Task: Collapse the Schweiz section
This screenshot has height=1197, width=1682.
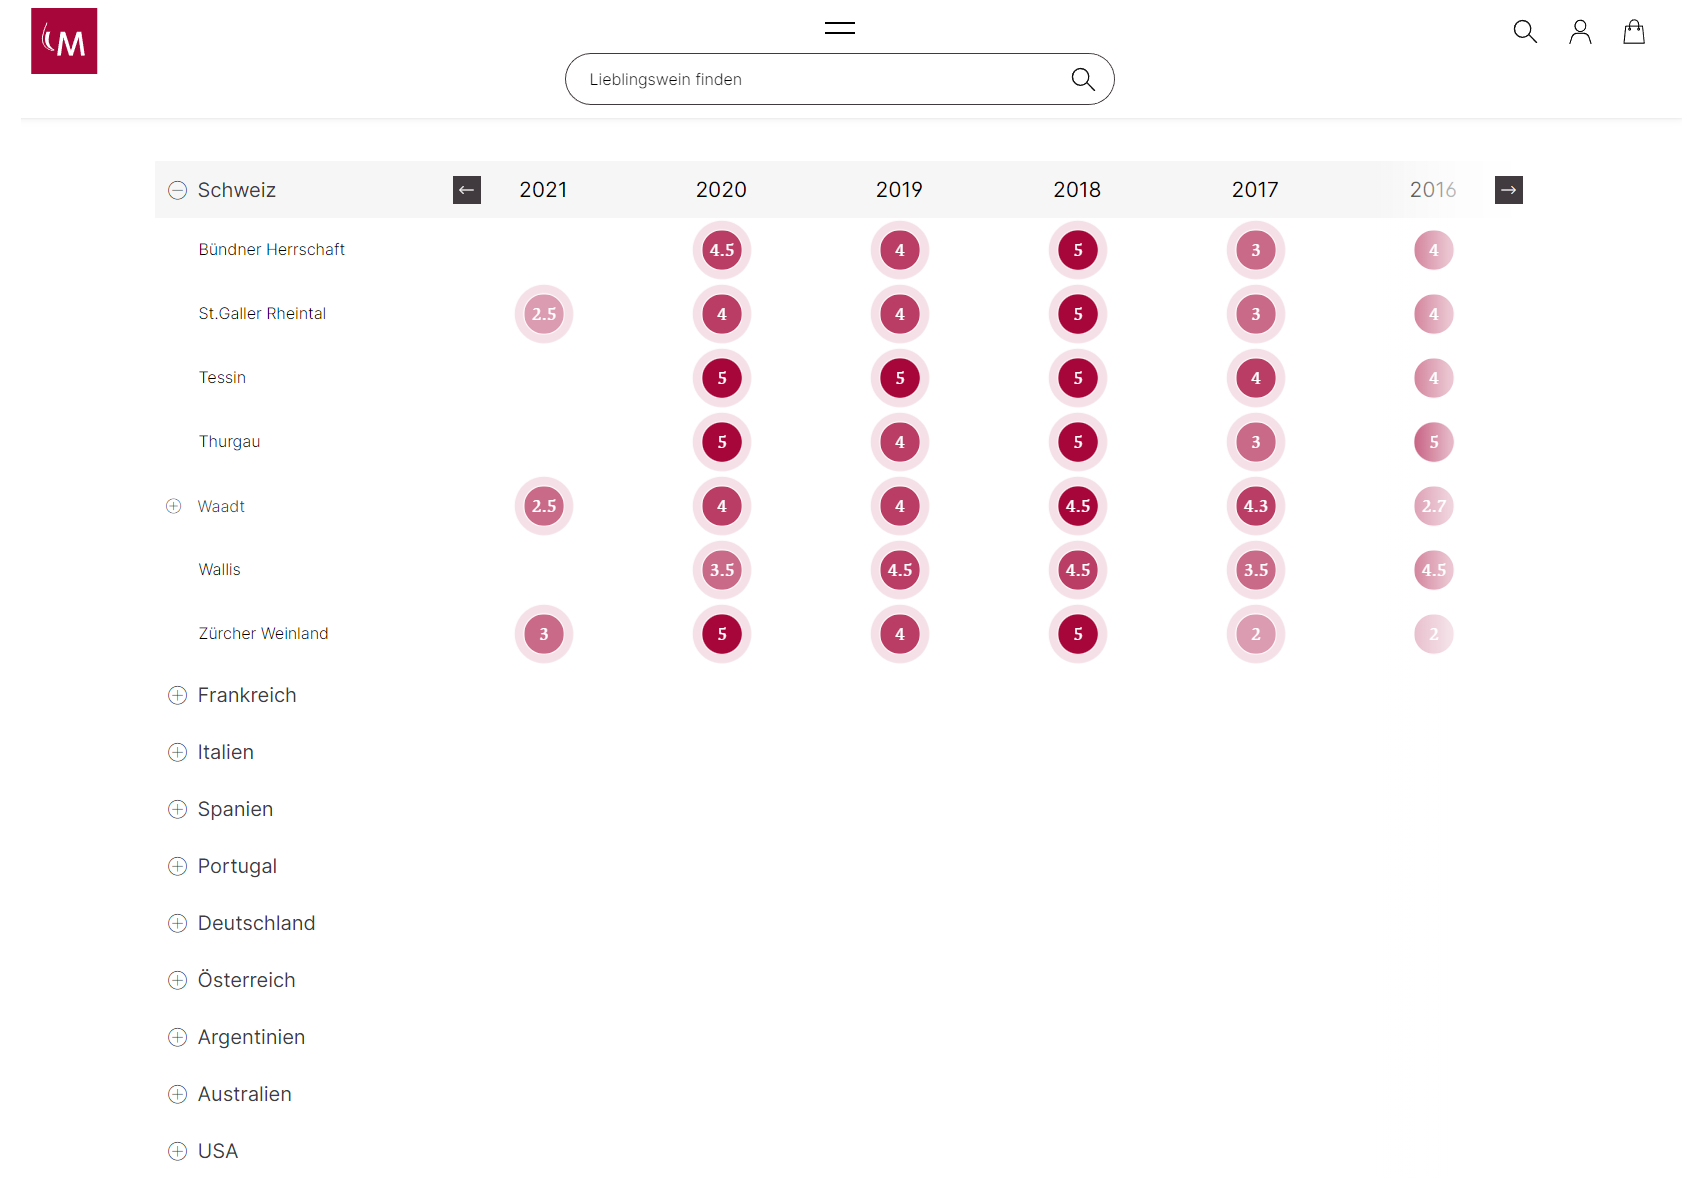Action: (178, 190)
